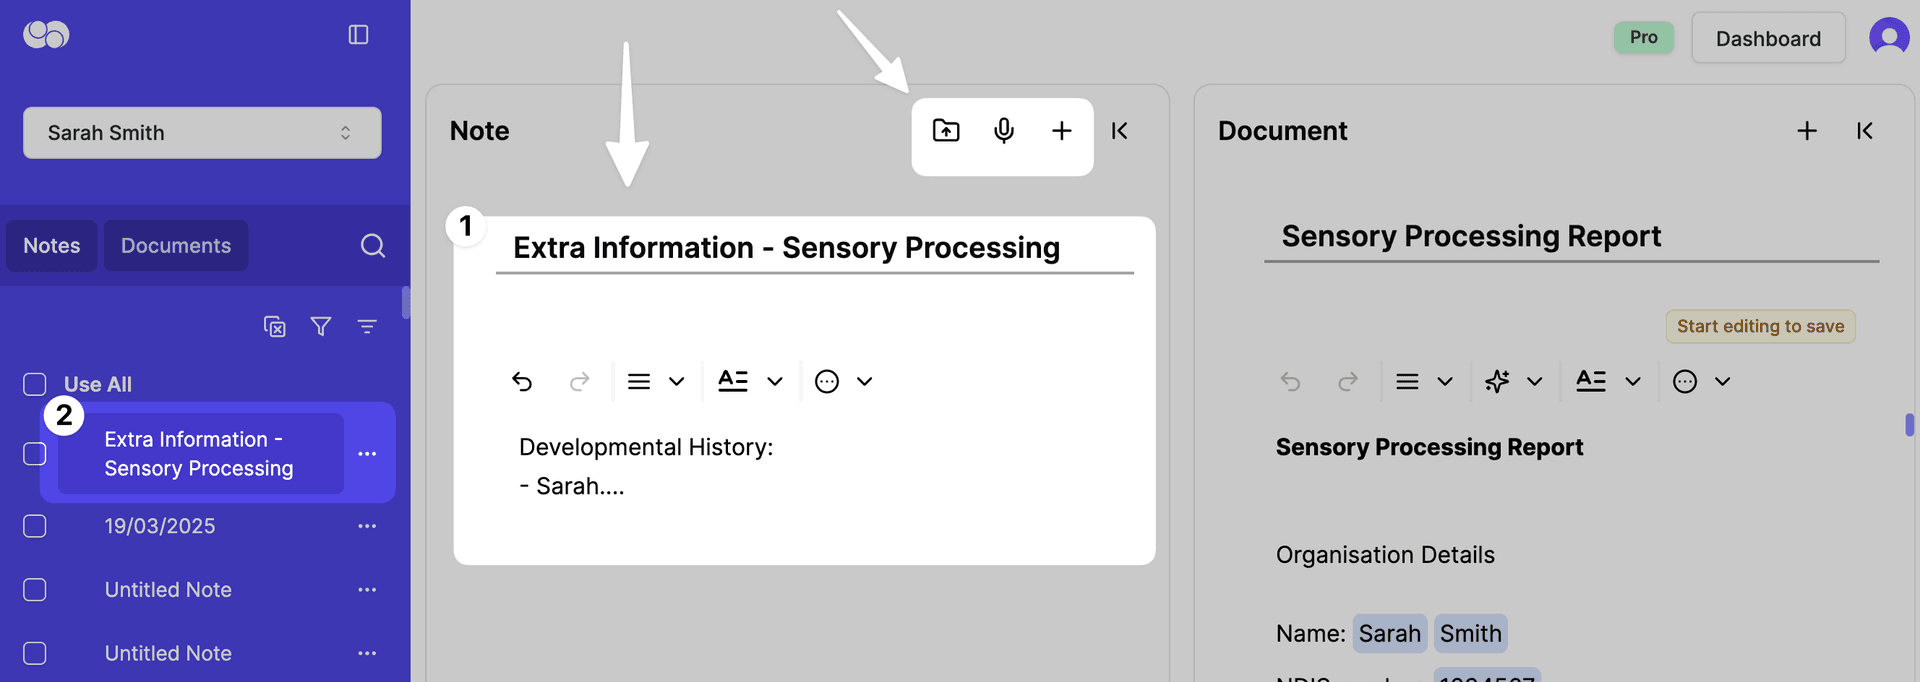This screenshot has width=1920, height=682.
Task: Click the app logo in sidebar
Action: [x=46, y=35]
